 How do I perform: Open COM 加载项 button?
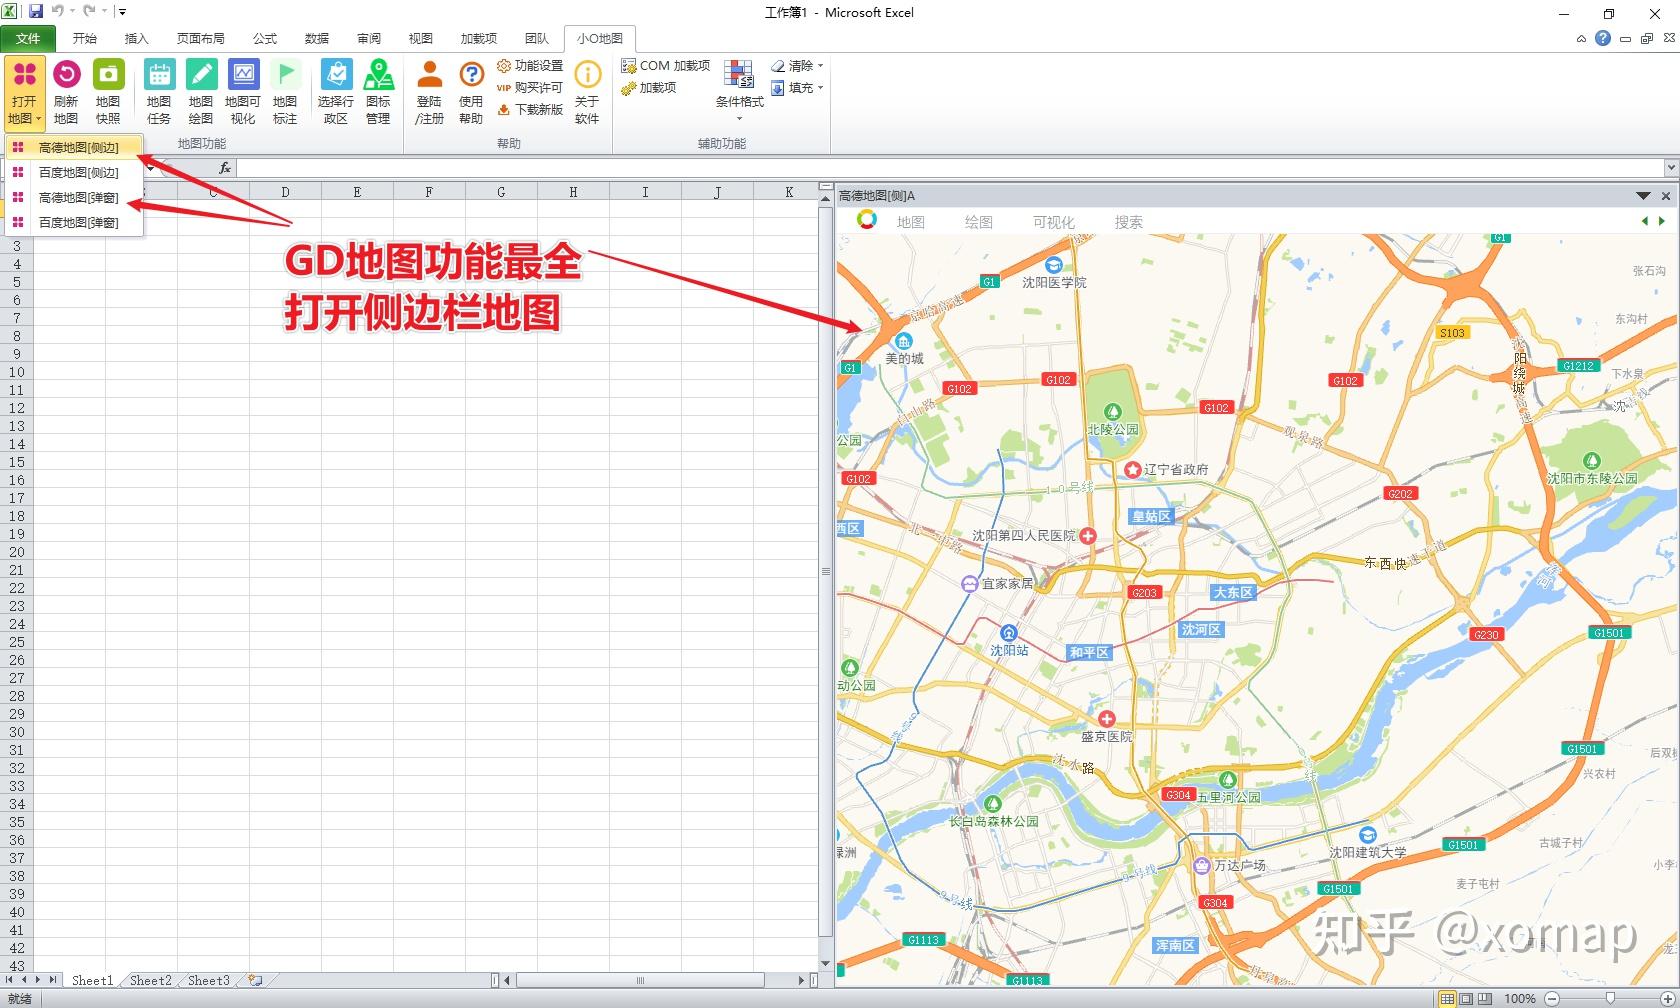(665, 66)
